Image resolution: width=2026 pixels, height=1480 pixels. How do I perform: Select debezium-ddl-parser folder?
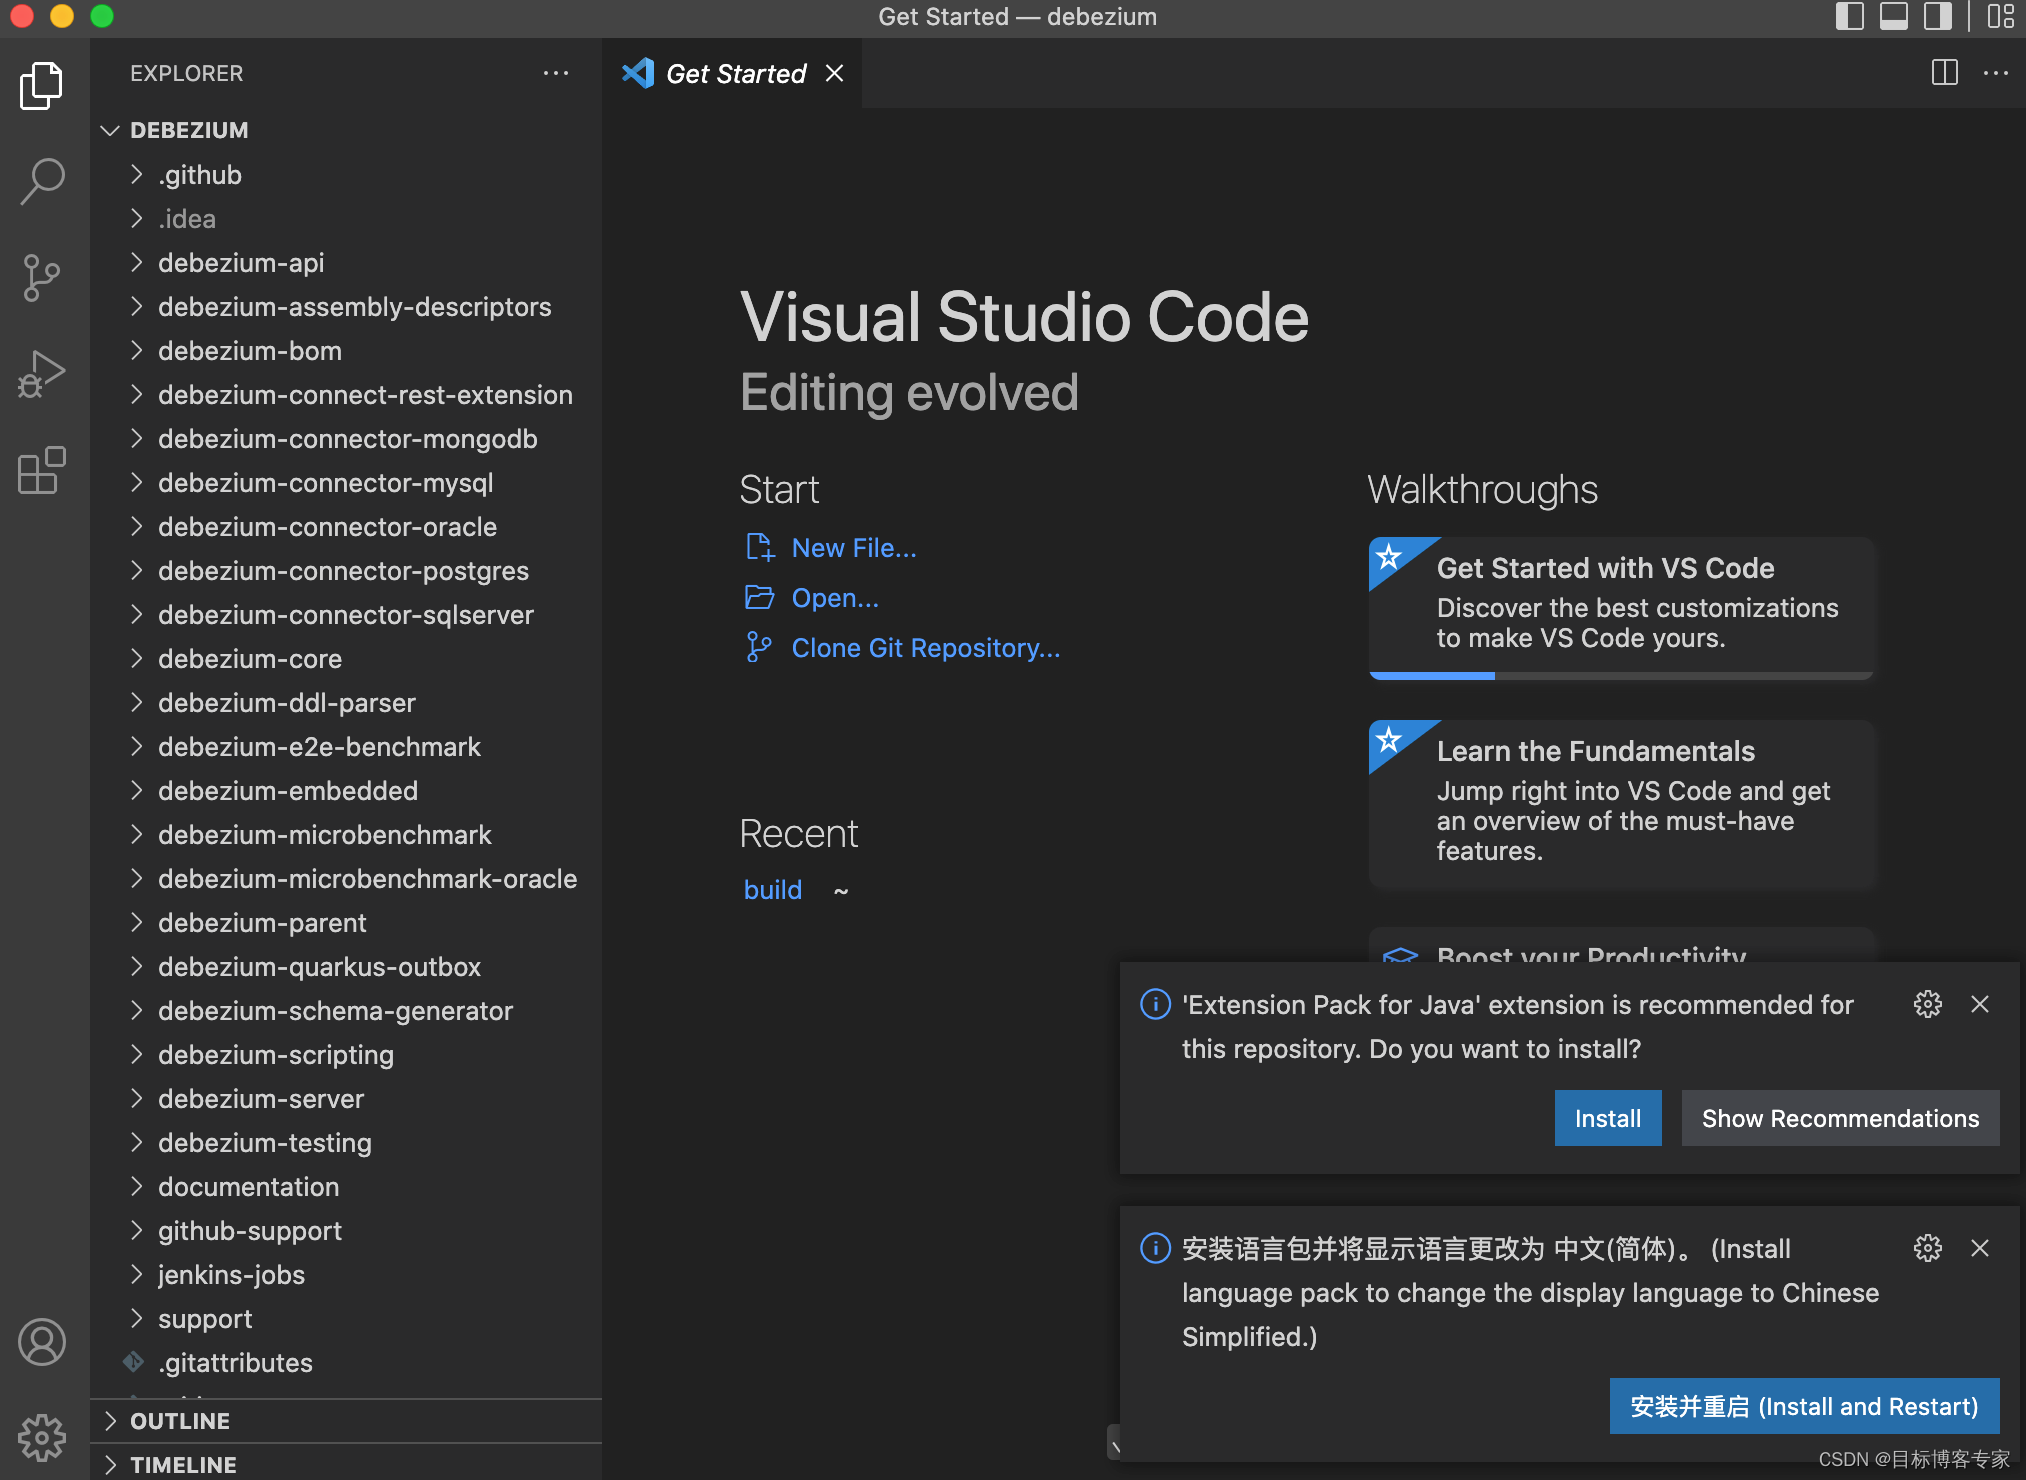(x=346, y=702)
